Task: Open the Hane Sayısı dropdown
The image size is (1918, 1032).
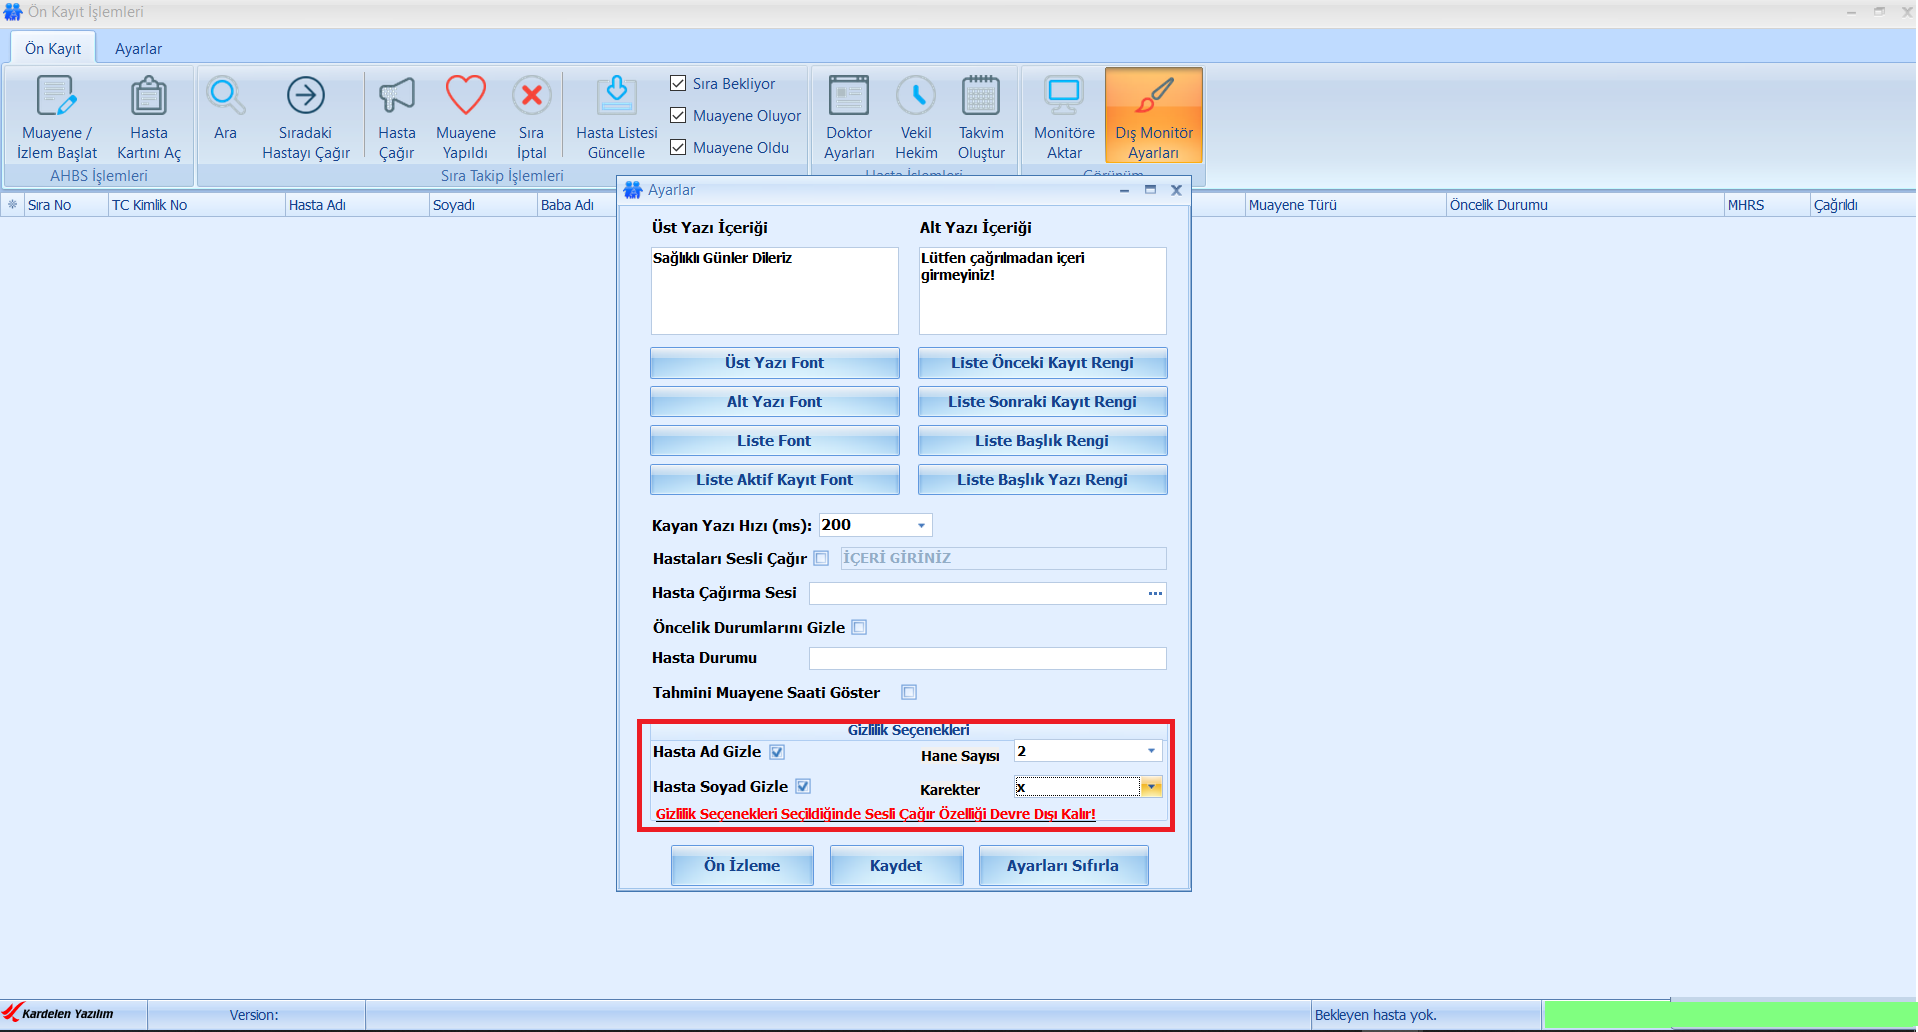Action: (x=1151, y=751)
